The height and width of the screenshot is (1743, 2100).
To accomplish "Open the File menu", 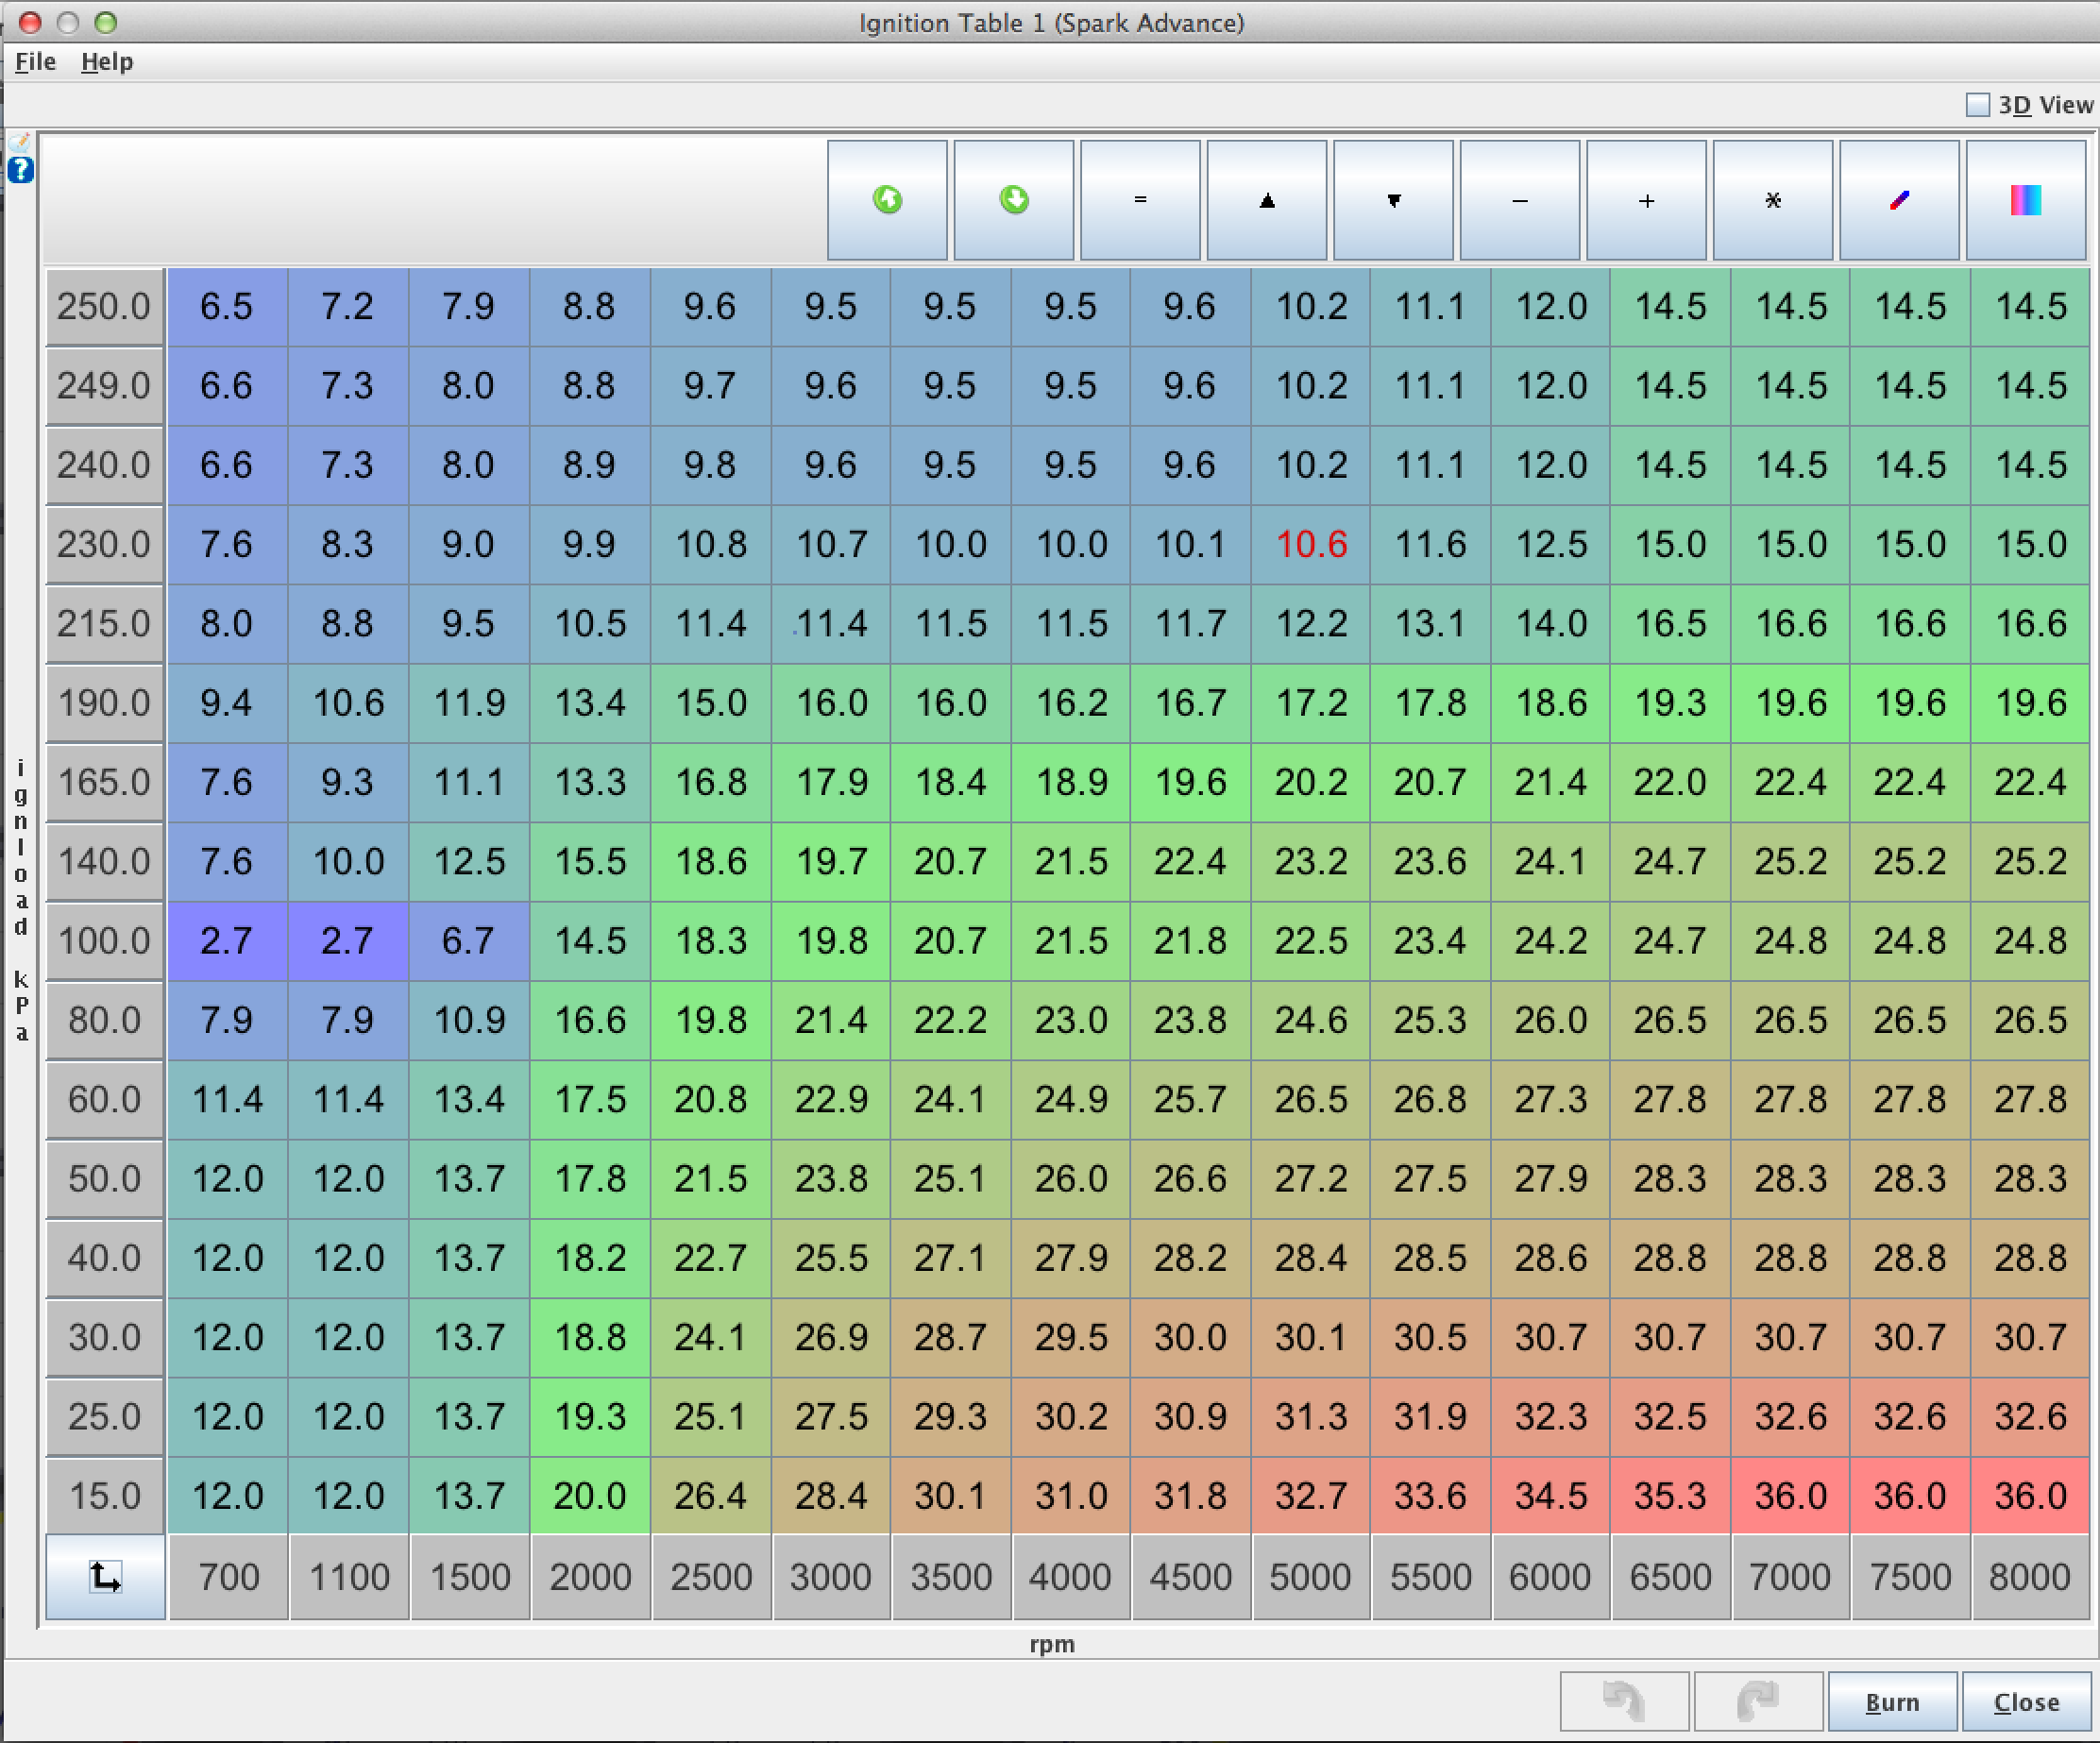I will (35, 62).
